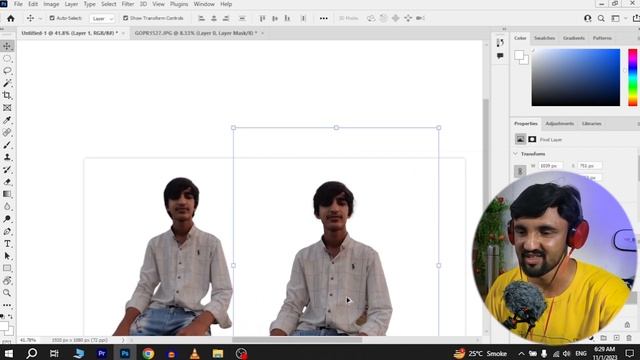The width and height of the screenshot is (640, 360).
Task: Select the Eraser tool
Action: (7, 182)
